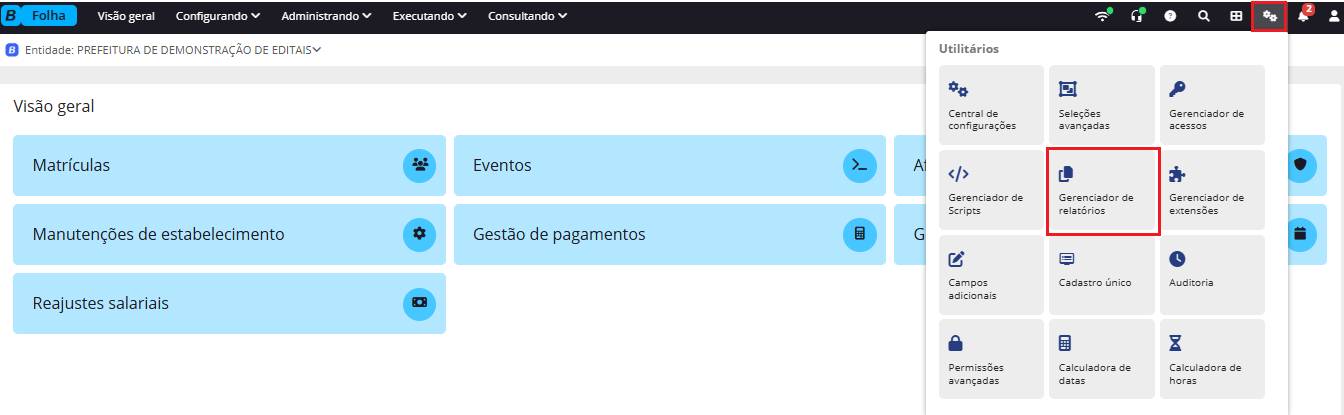
Task: Open the user profile icon
Action: click(x=1332, y=16)
